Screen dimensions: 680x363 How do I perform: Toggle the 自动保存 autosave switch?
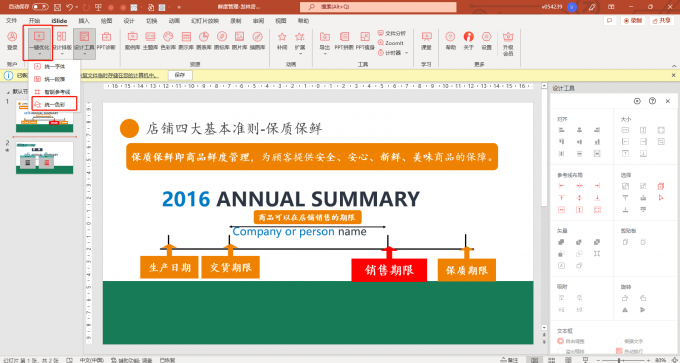click(40, 7)
